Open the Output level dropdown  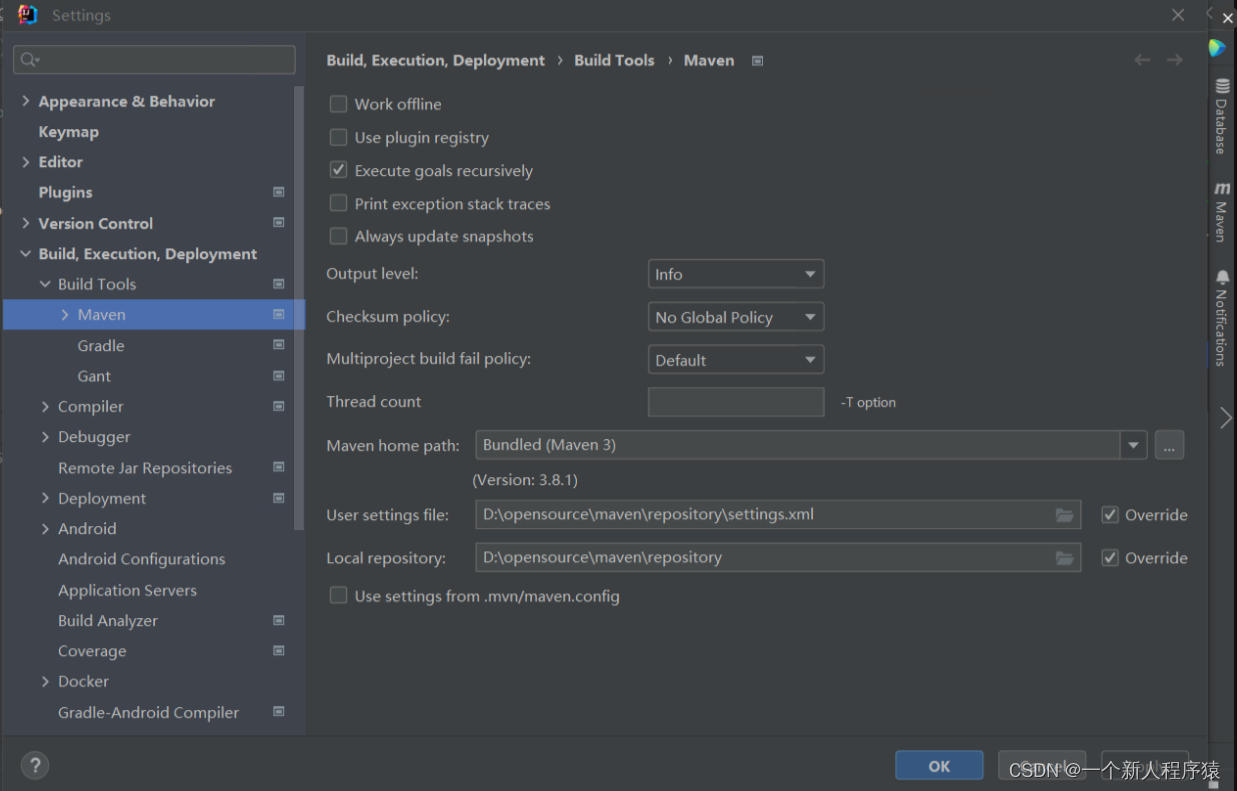coord(736,274)
